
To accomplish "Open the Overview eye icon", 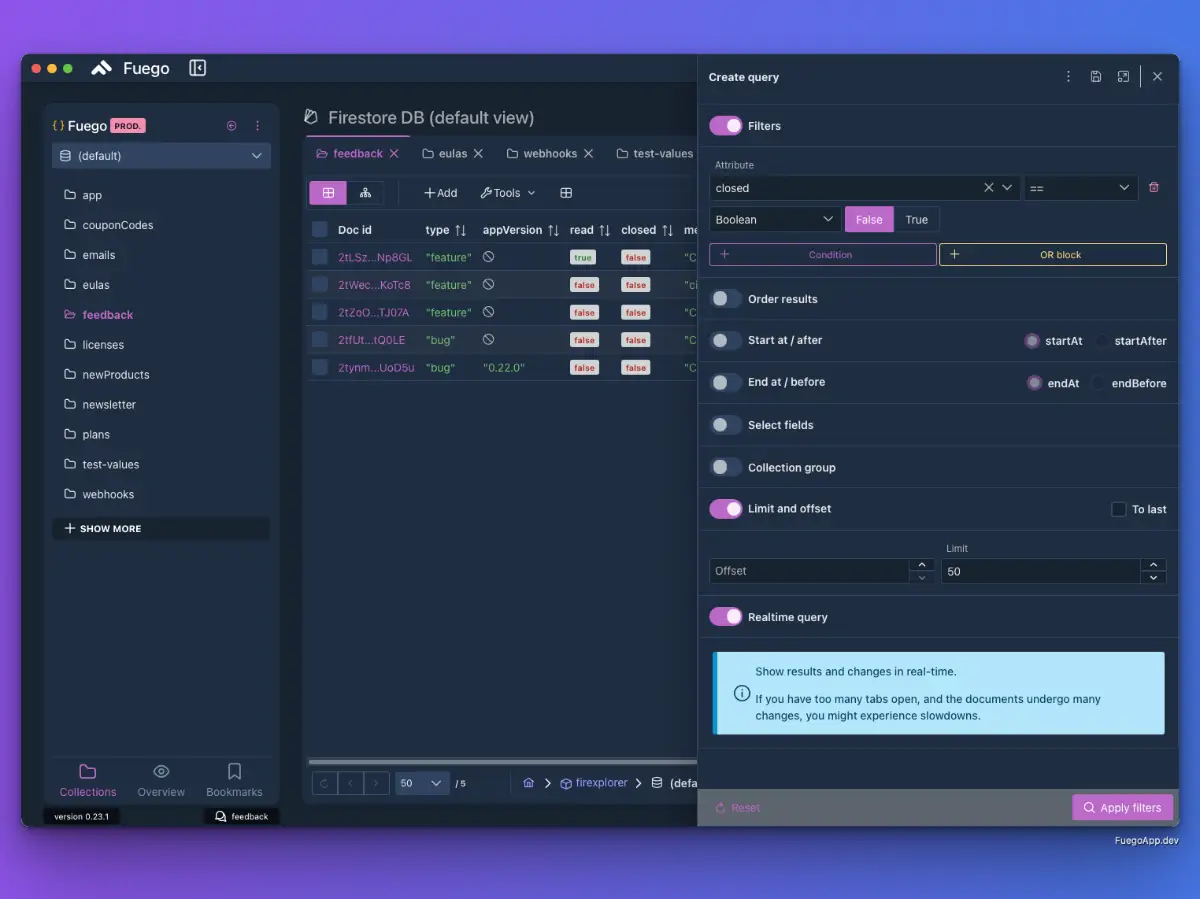I will click(161, 771).
